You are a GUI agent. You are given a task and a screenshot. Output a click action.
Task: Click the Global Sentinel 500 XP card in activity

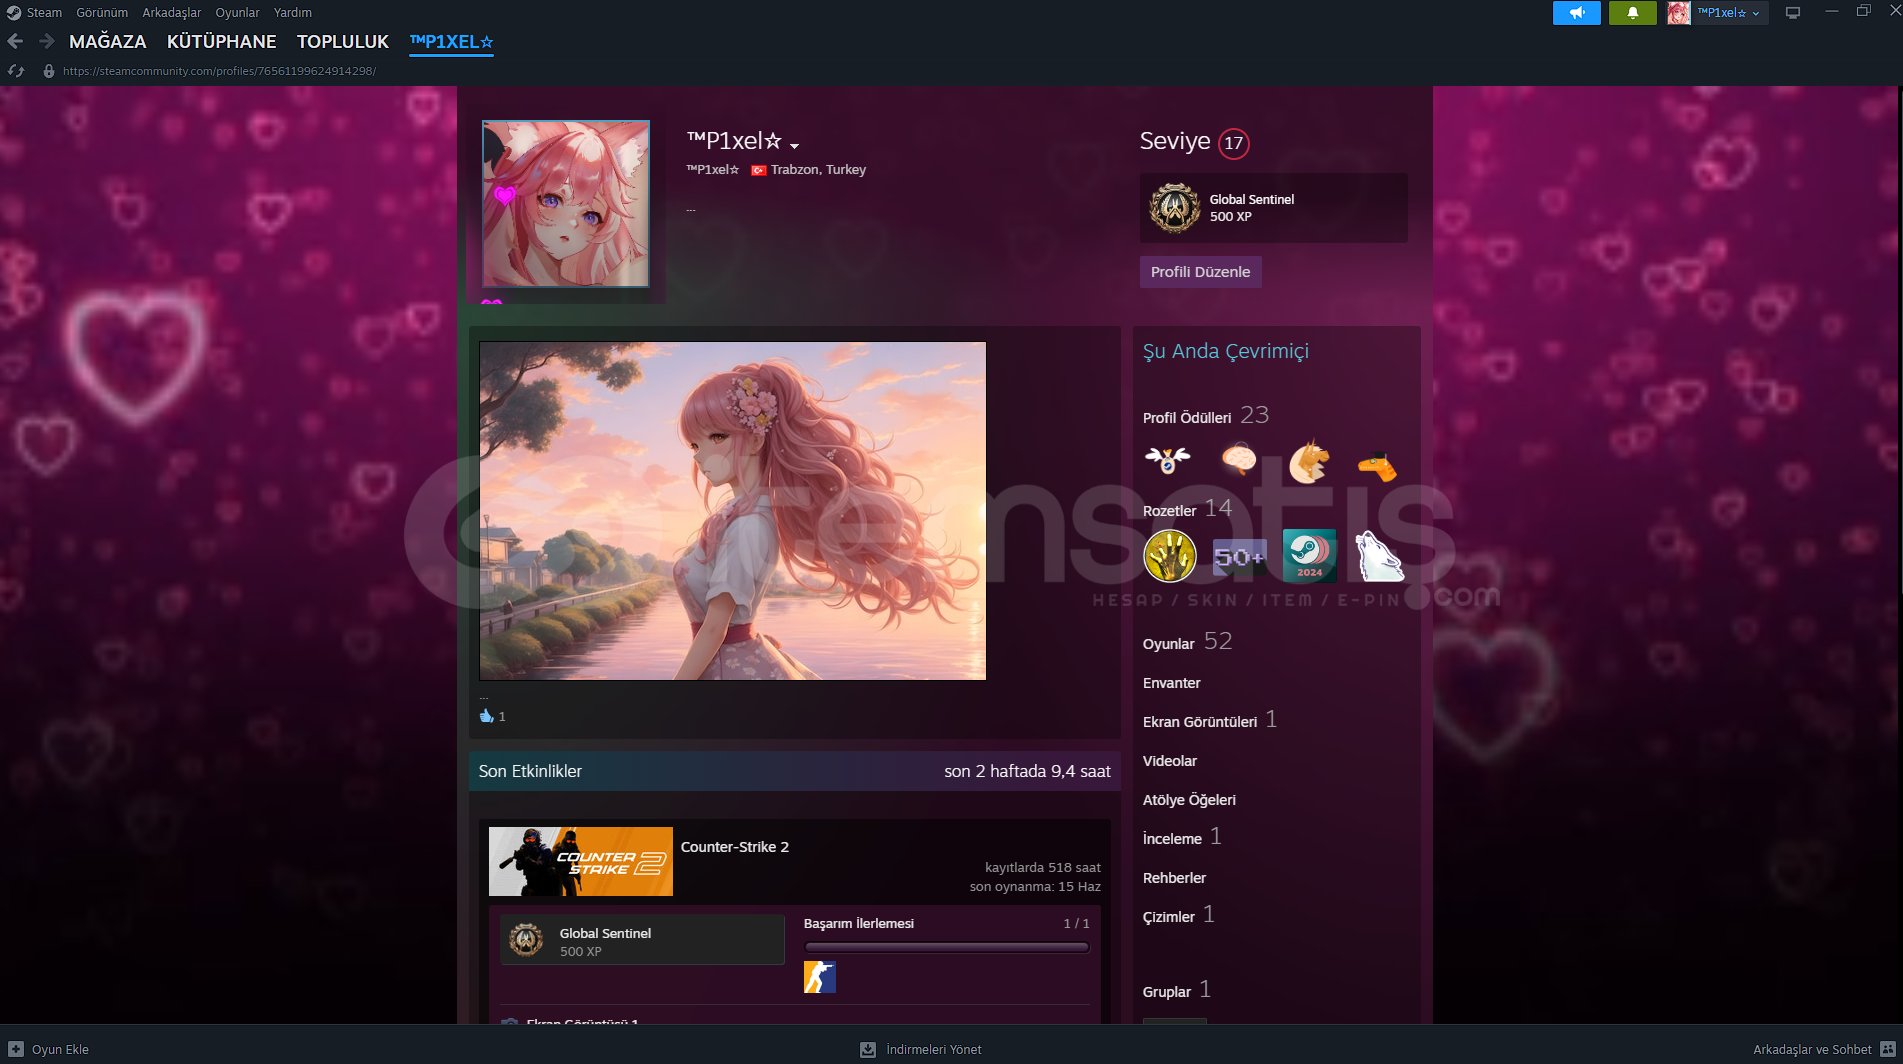tap(642, 940)
